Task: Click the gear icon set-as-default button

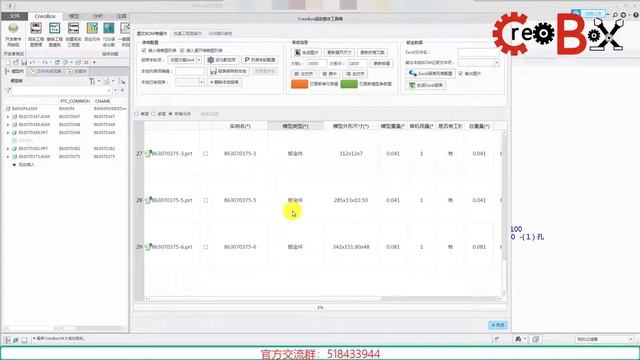Action: tap(222, 60)
